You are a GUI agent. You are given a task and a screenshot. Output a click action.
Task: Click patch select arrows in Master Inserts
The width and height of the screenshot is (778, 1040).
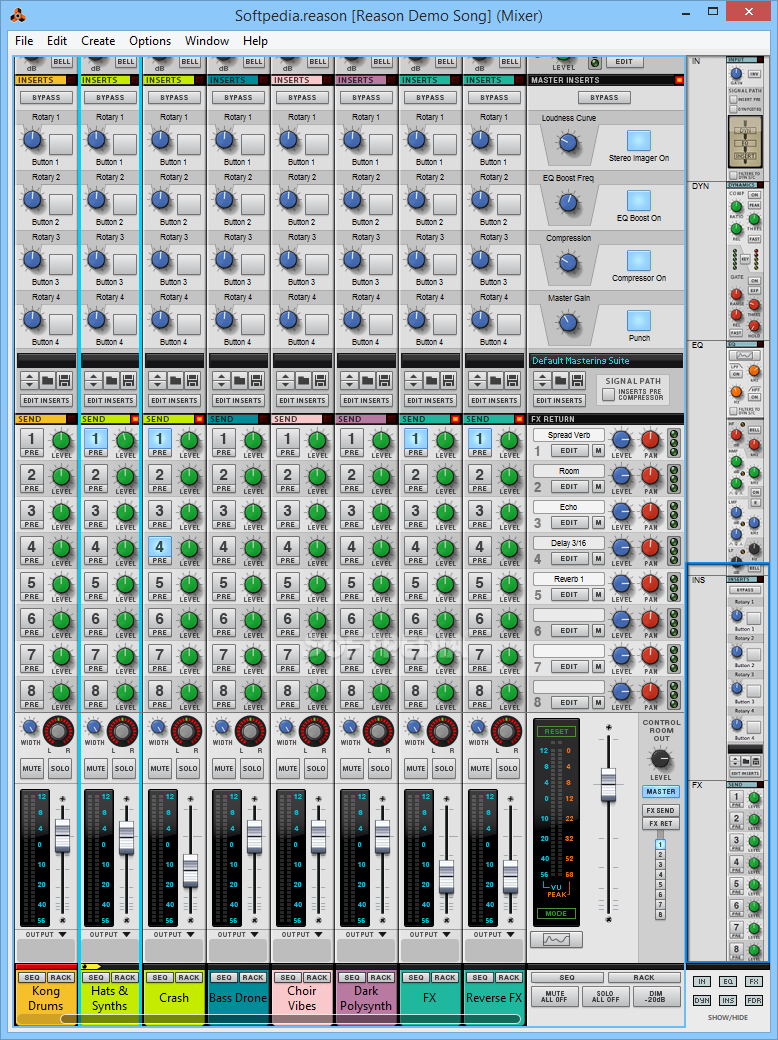coord(542,381)
